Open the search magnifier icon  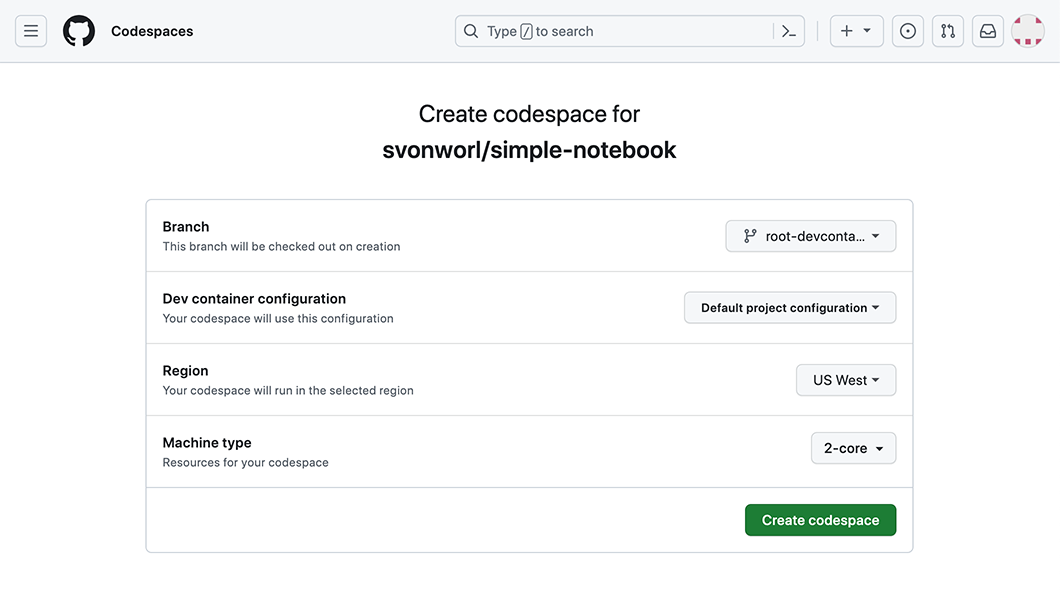[470, 31]
